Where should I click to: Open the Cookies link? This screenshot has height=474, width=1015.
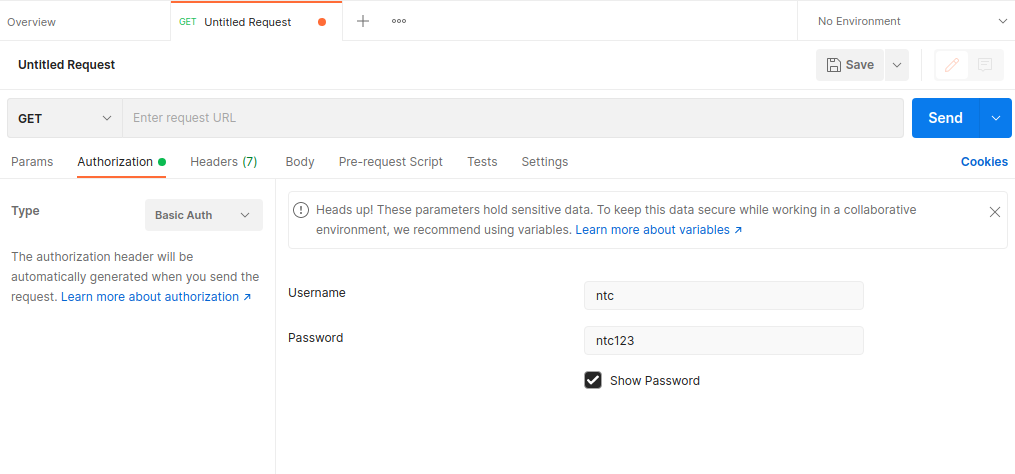984,162
